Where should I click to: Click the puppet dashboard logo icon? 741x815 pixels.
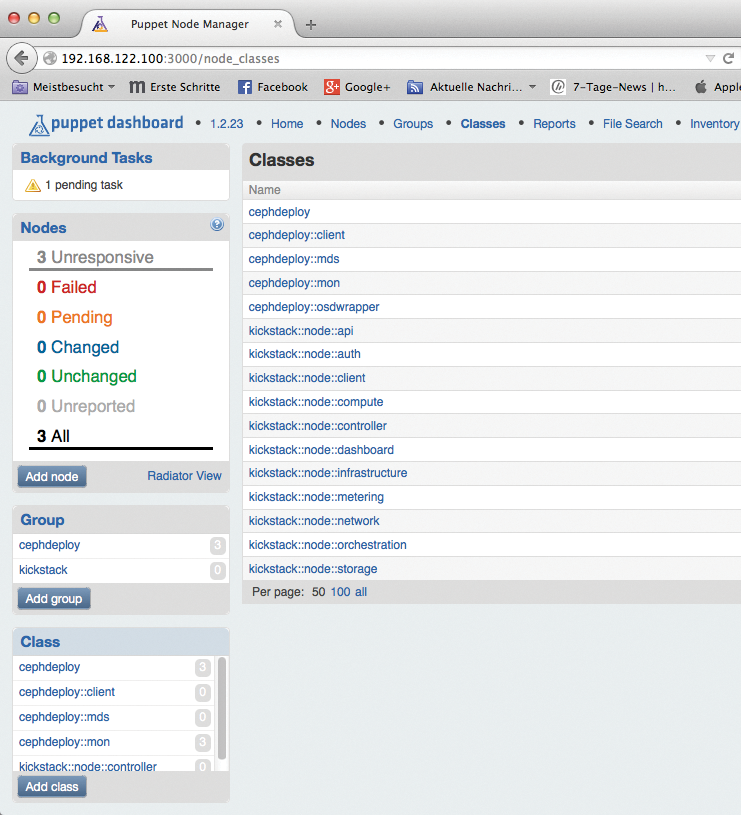click(x=39, y=124)
